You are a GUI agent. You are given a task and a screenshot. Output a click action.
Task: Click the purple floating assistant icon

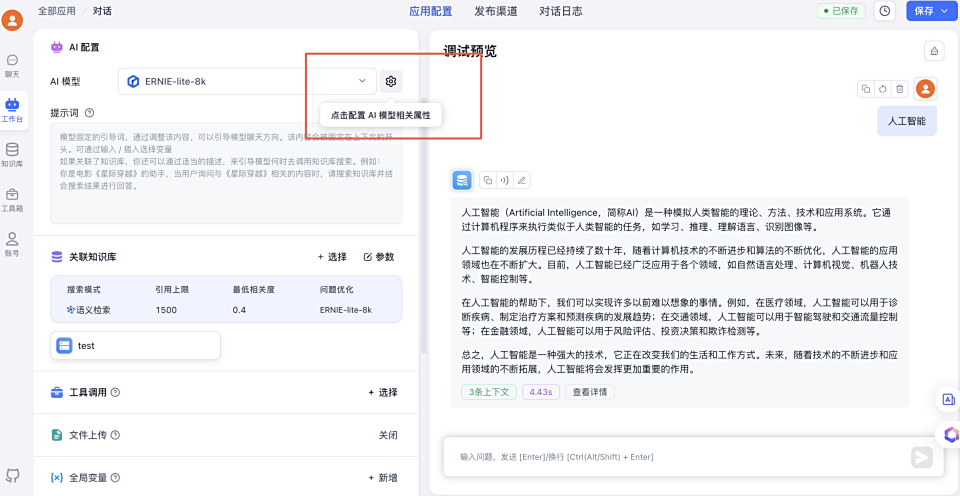[x=950, y=435]
